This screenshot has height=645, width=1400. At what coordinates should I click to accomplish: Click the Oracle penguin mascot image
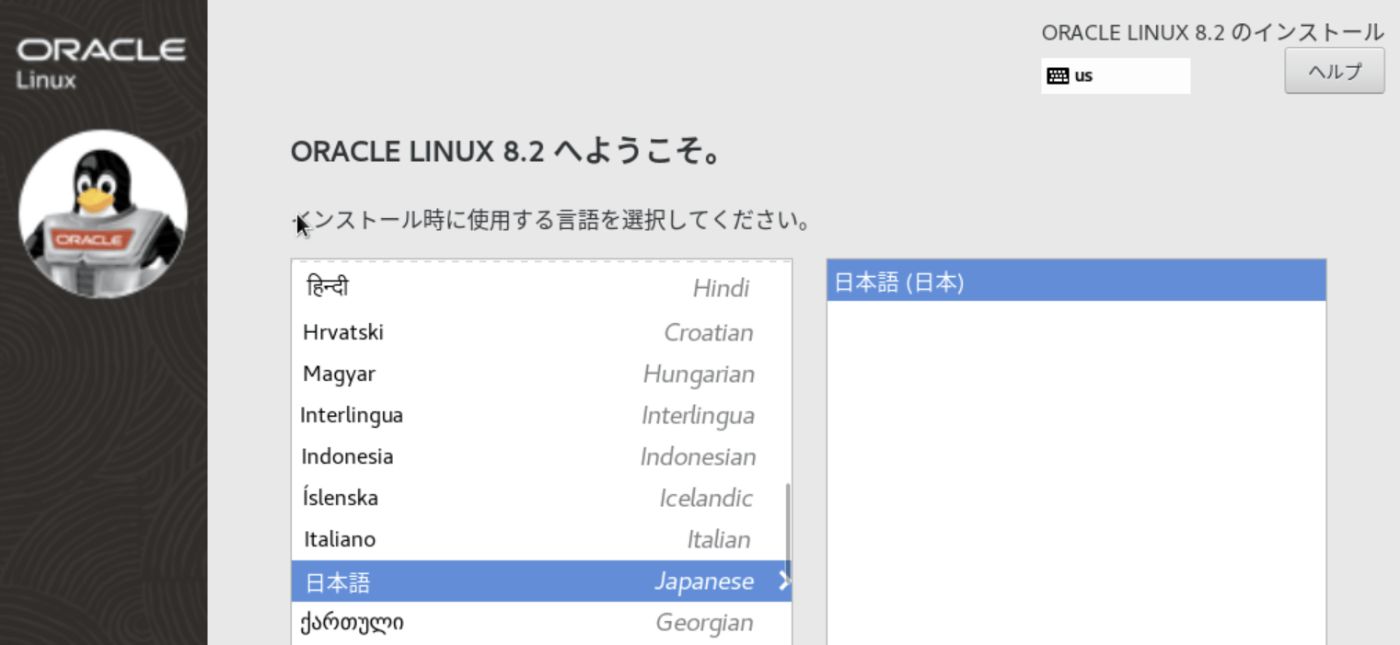[103, 213]
